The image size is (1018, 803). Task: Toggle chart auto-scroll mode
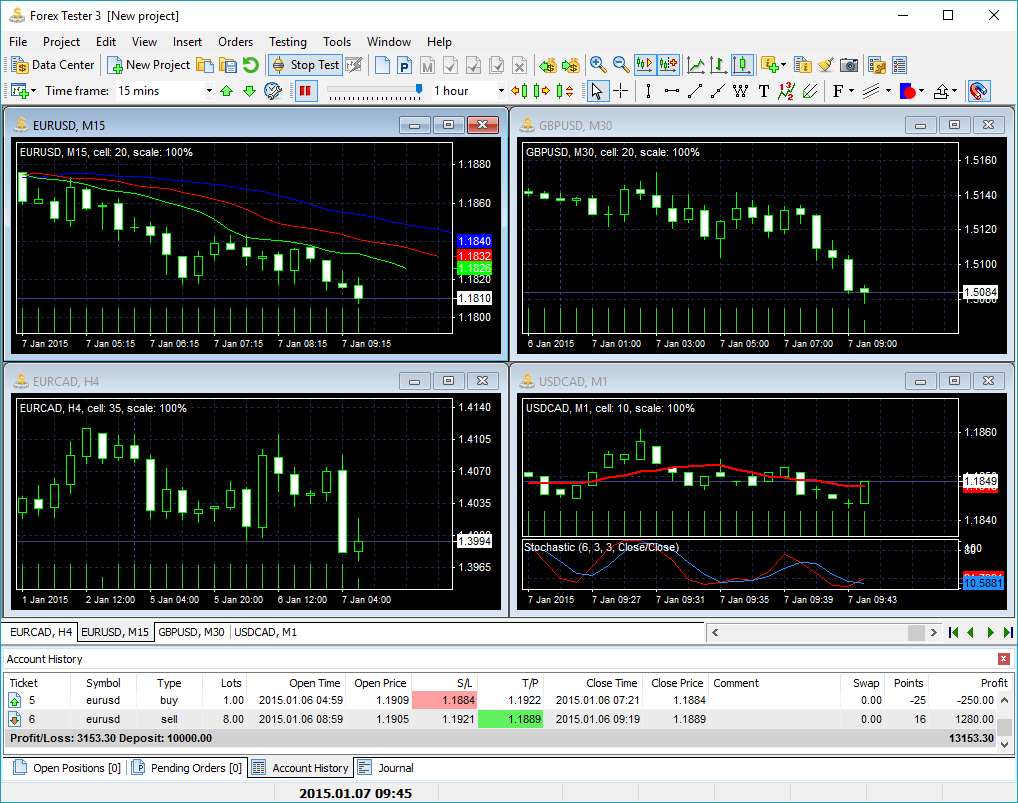tap(644, 65)
